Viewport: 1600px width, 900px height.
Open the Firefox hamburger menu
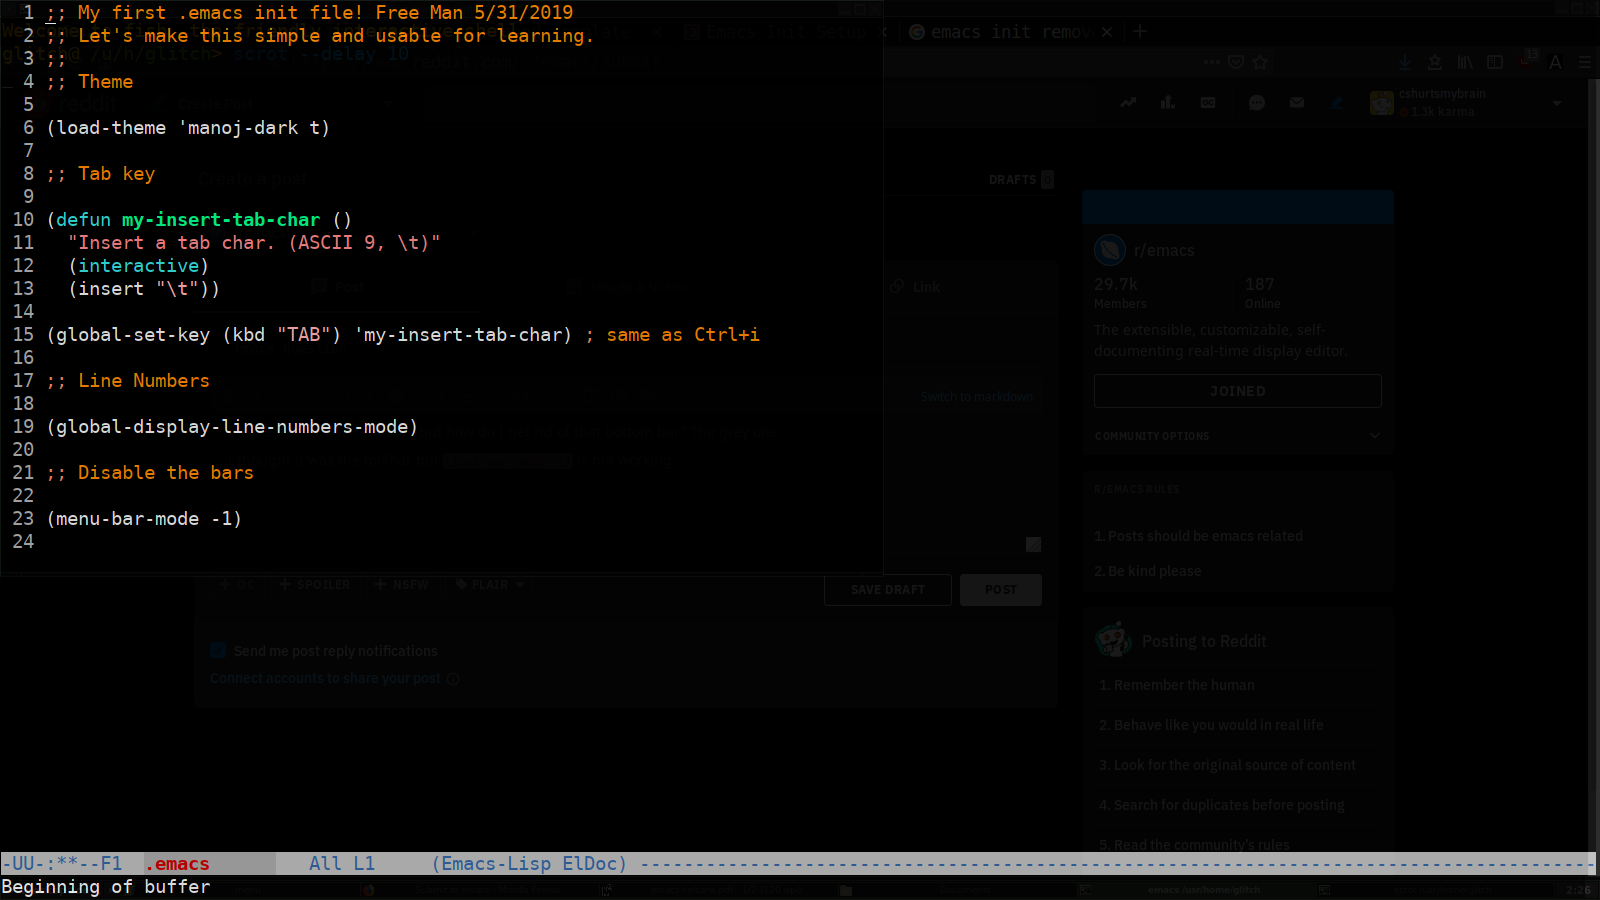(x=1585, y=62)
